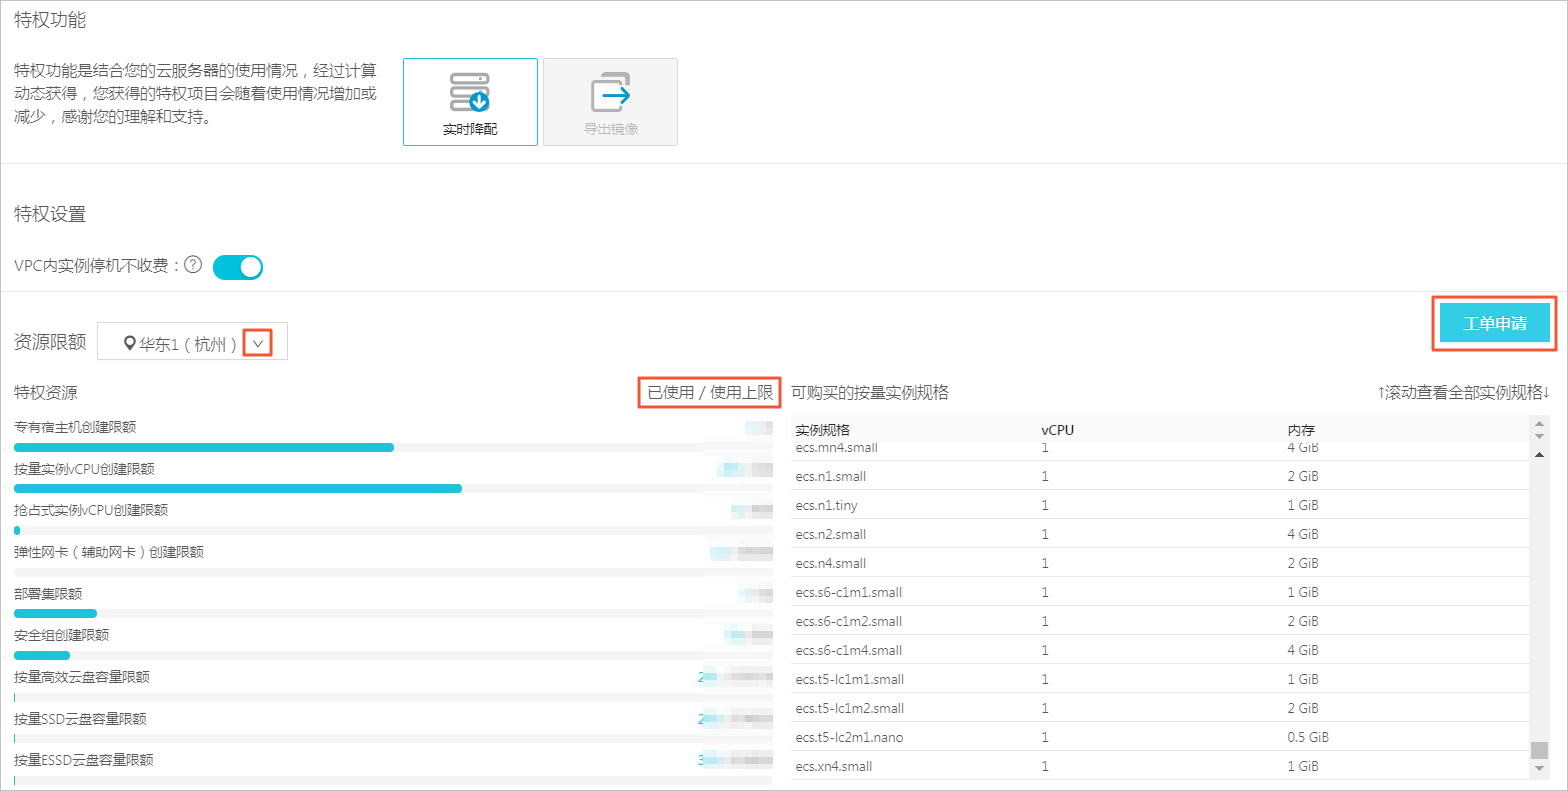The height and width of the screenshot is (791, 1568).
Task: Click the 实时降配 server downgrade icon
Action: pos(470,92)
